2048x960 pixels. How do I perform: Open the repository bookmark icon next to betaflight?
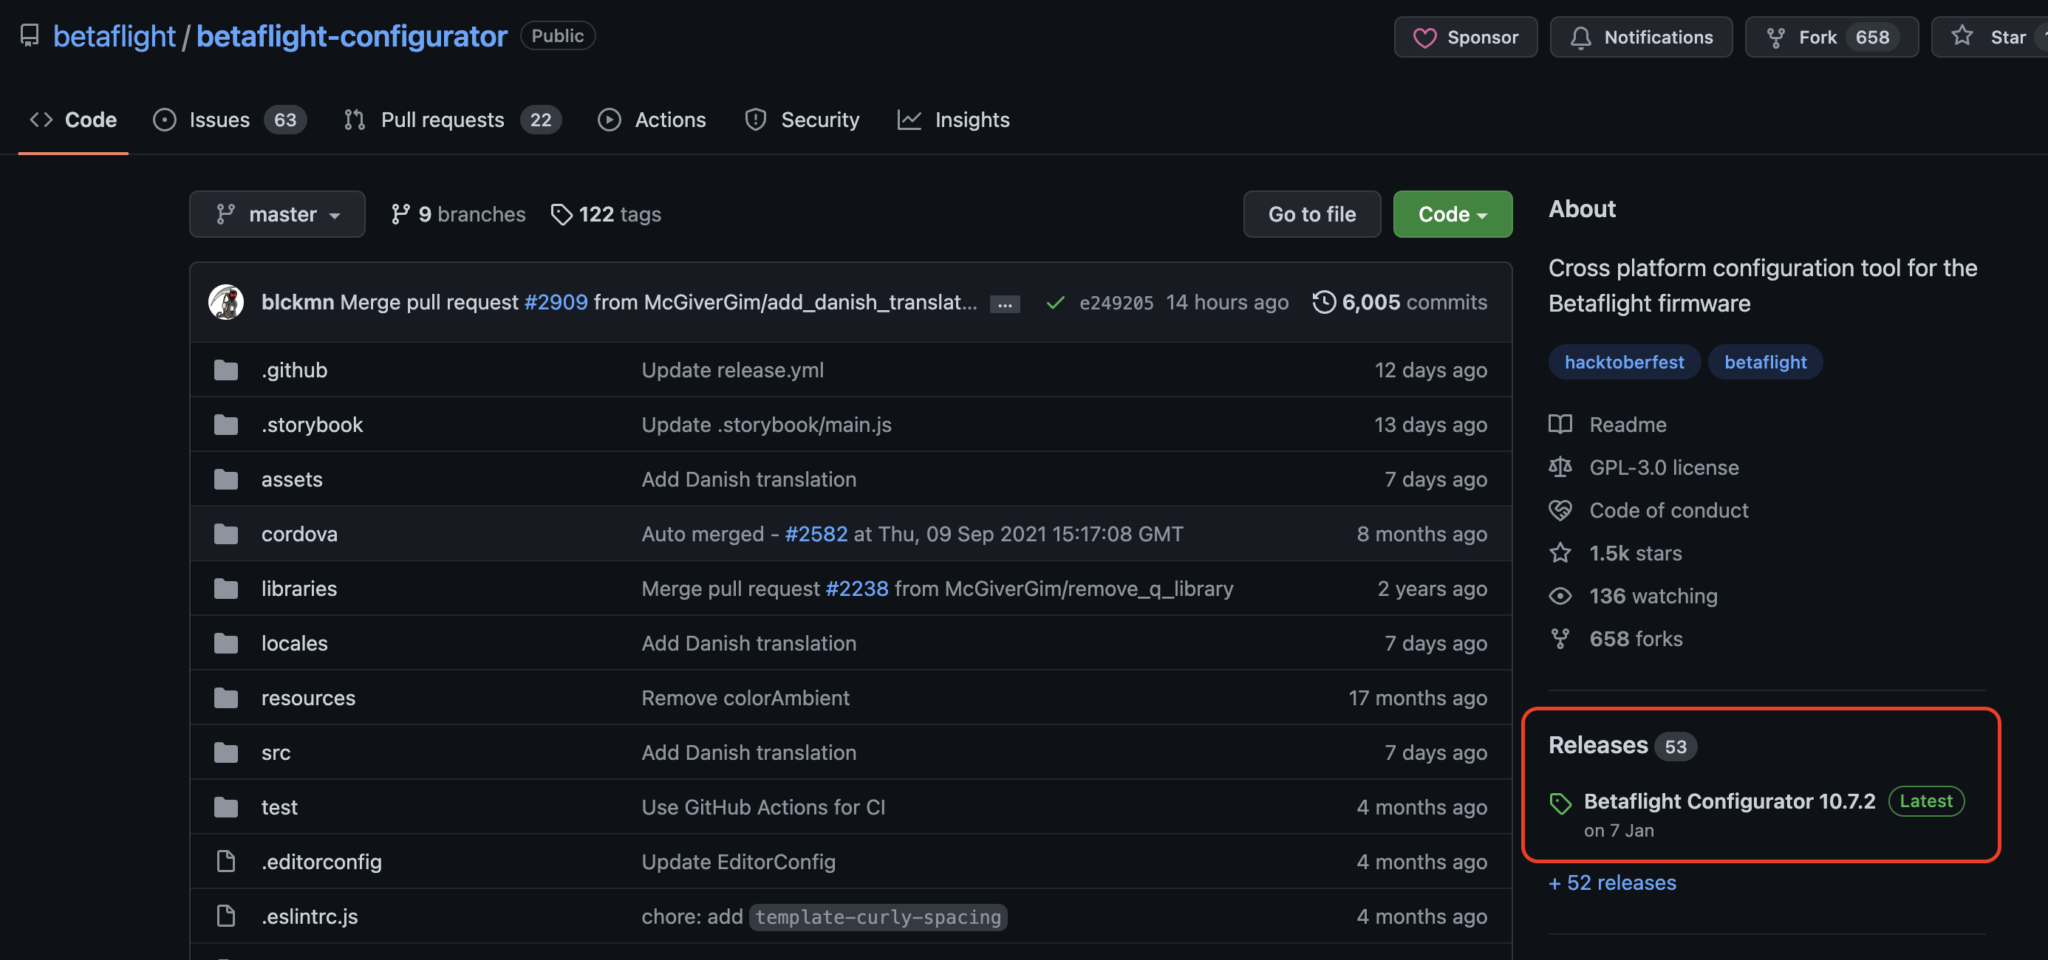click(29, 35)
